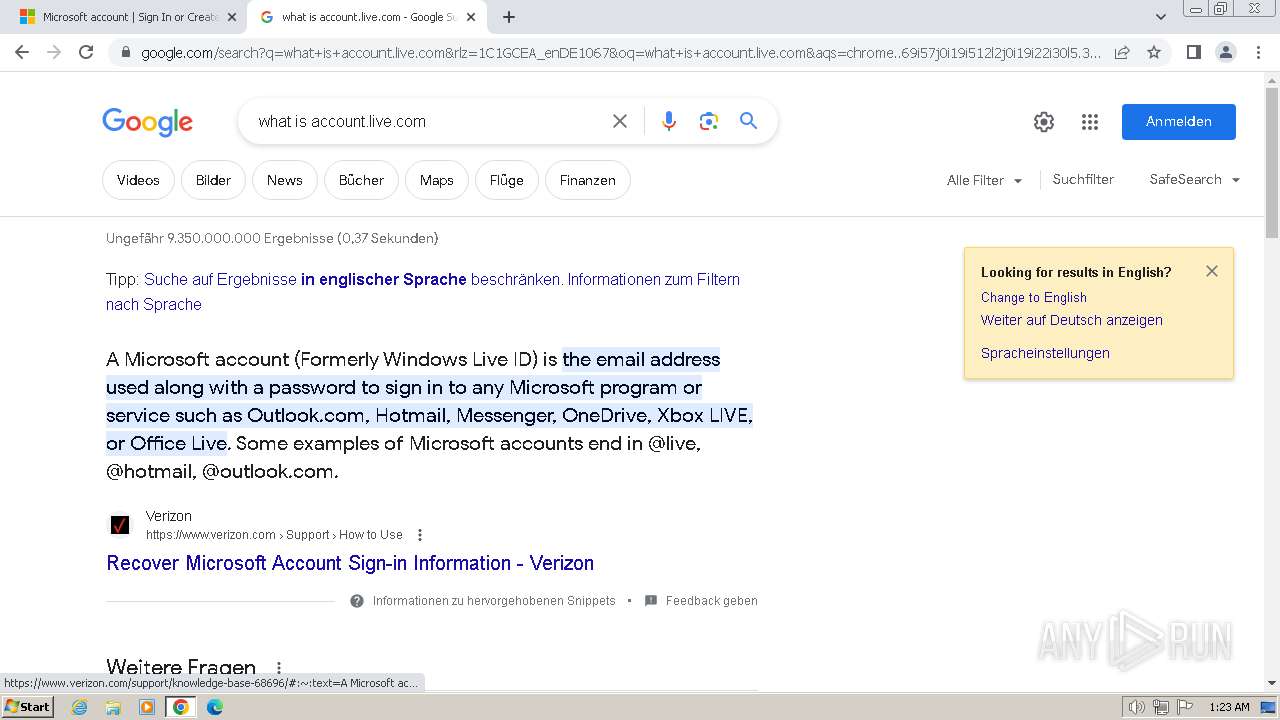Open Weitere Fragen options menu
This screenshot has width=1280, height=720.
279,668
